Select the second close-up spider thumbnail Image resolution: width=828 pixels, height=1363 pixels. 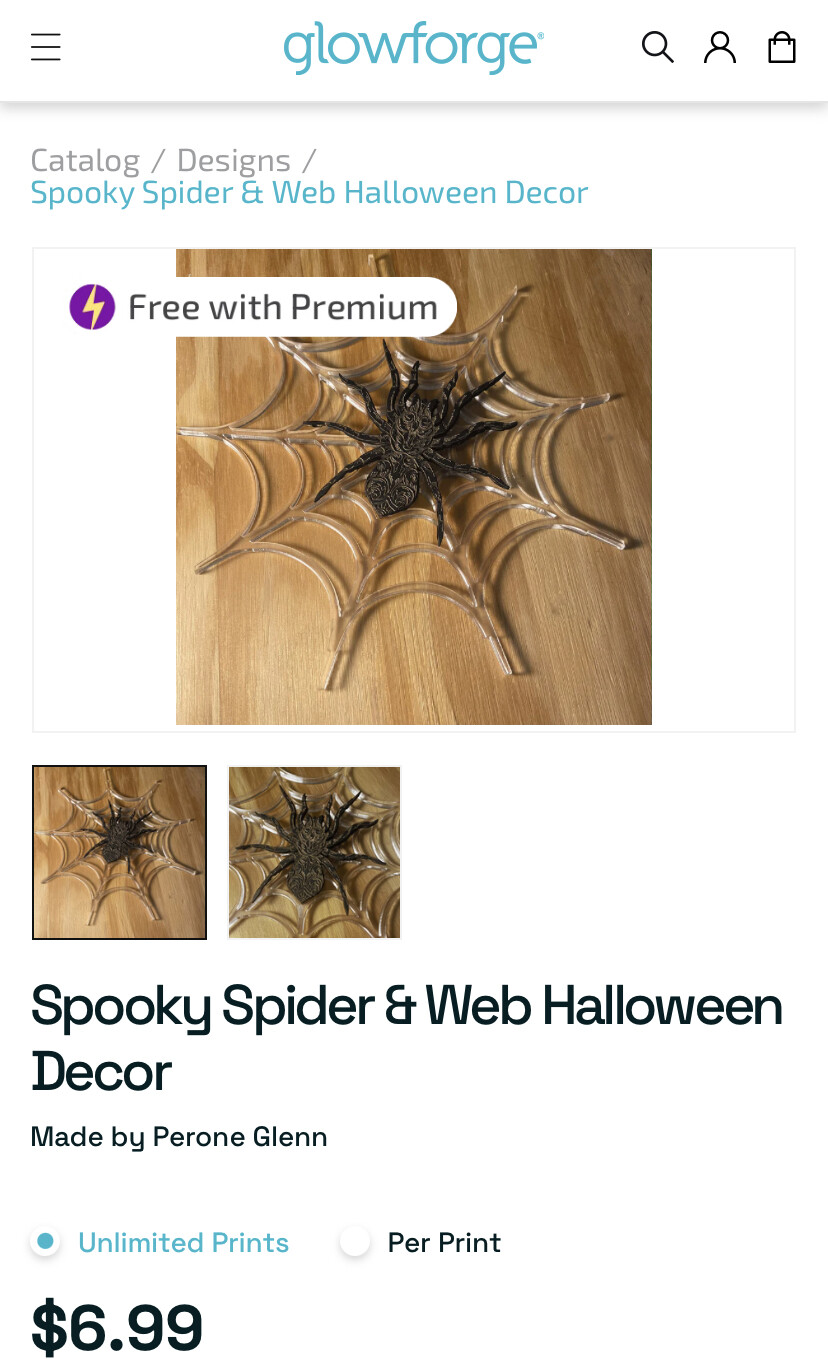314,852
